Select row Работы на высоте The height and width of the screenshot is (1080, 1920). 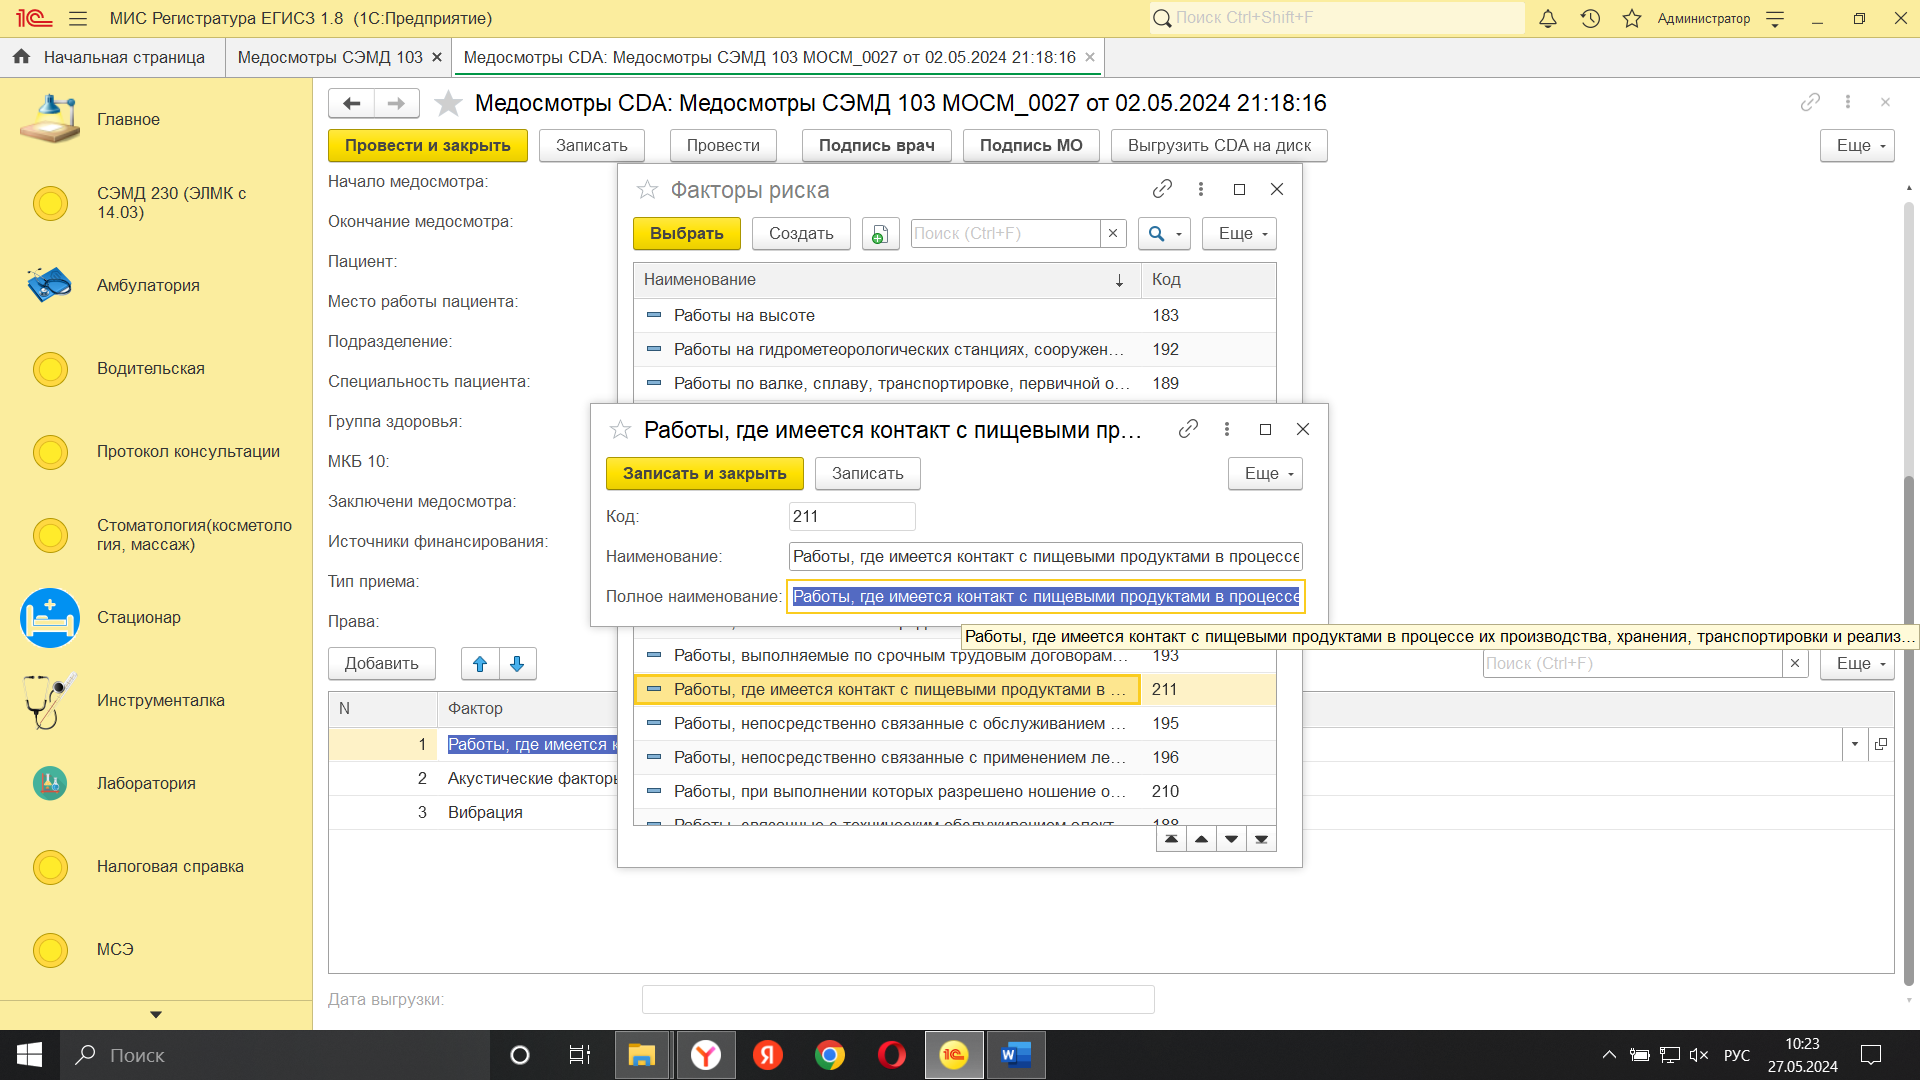coord(954,316)
